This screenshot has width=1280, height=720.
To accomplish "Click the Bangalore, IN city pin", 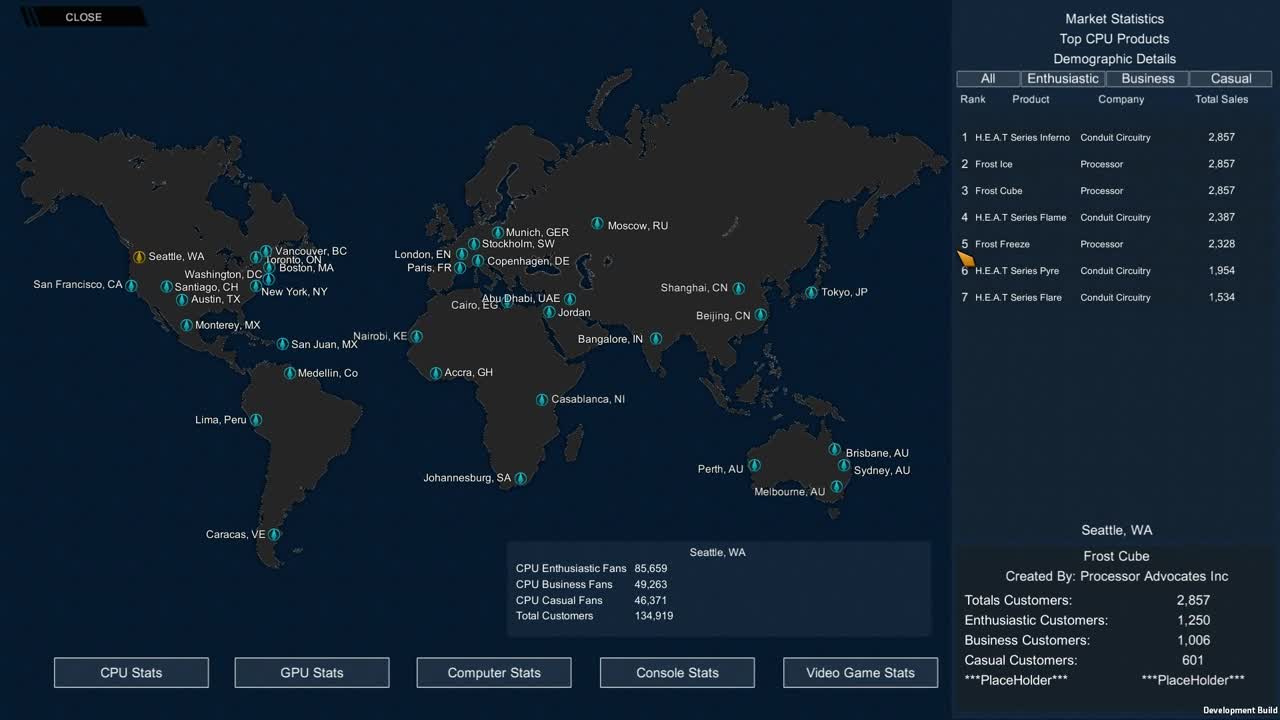I will point(655,339).
